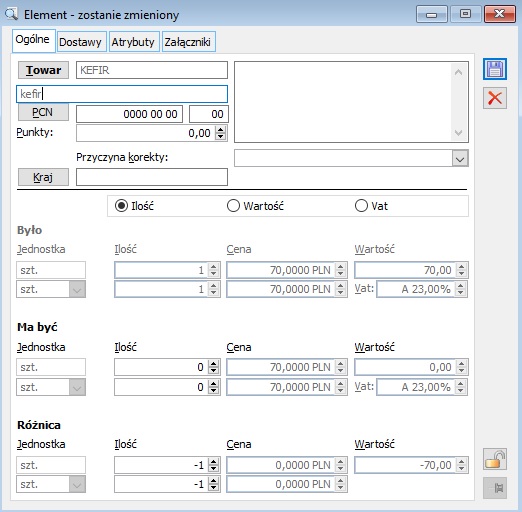
Task: Click the PCN button
Action: click(x=43, y=112)
